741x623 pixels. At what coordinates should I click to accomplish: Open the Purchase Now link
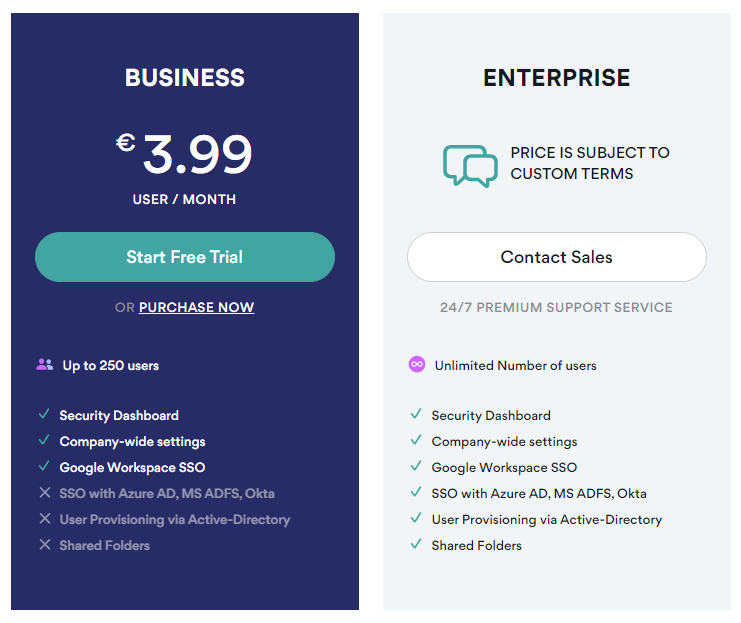coord(197,307)
